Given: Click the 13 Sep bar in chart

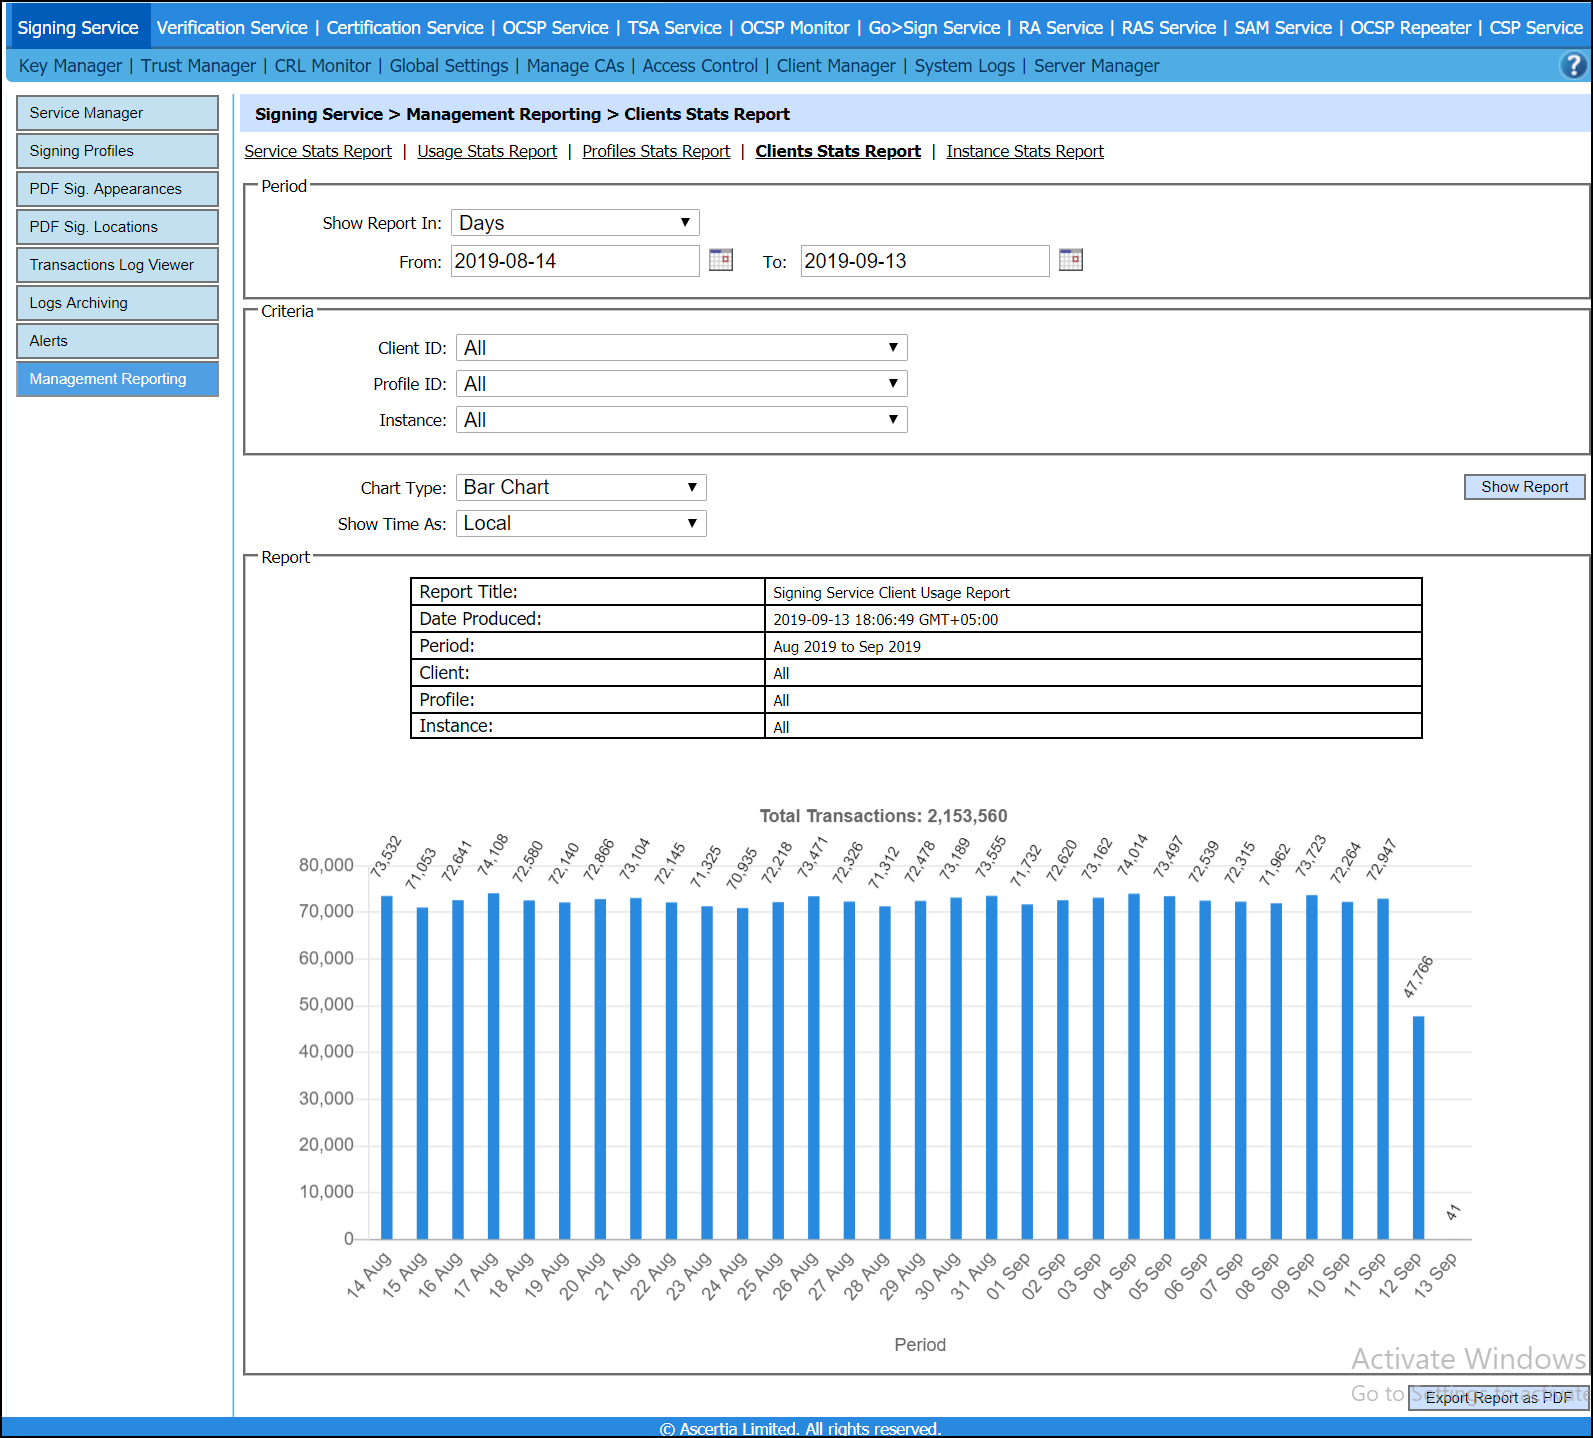Looking at the screenshot, I should coord(1453,1237).
